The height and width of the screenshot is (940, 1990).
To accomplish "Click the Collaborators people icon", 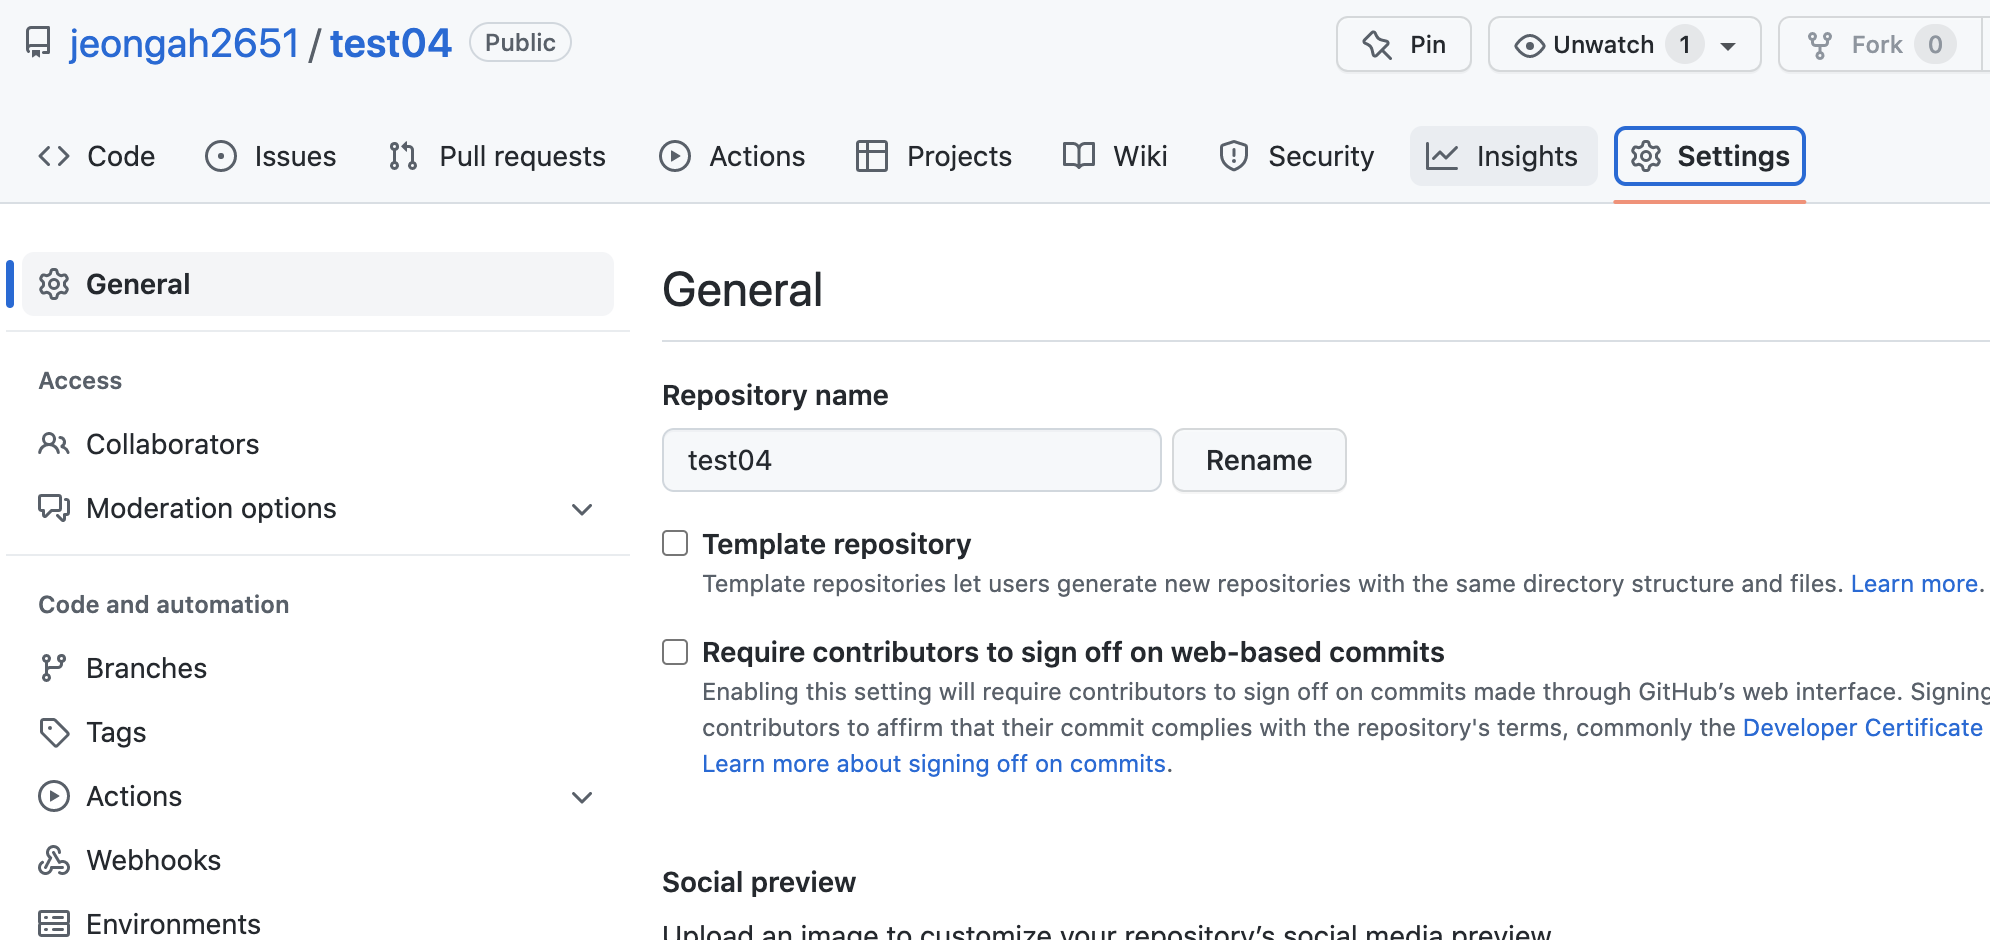I will click(x=54, y=444).
